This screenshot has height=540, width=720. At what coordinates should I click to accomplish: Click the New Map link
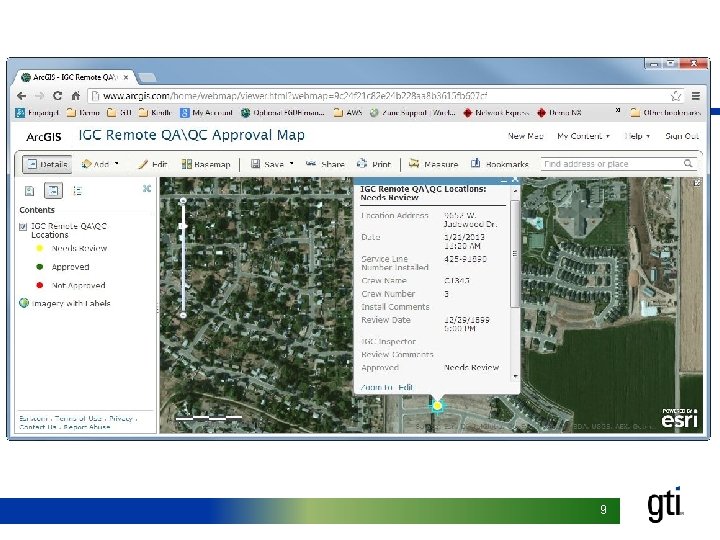click(x=525, y=136)
